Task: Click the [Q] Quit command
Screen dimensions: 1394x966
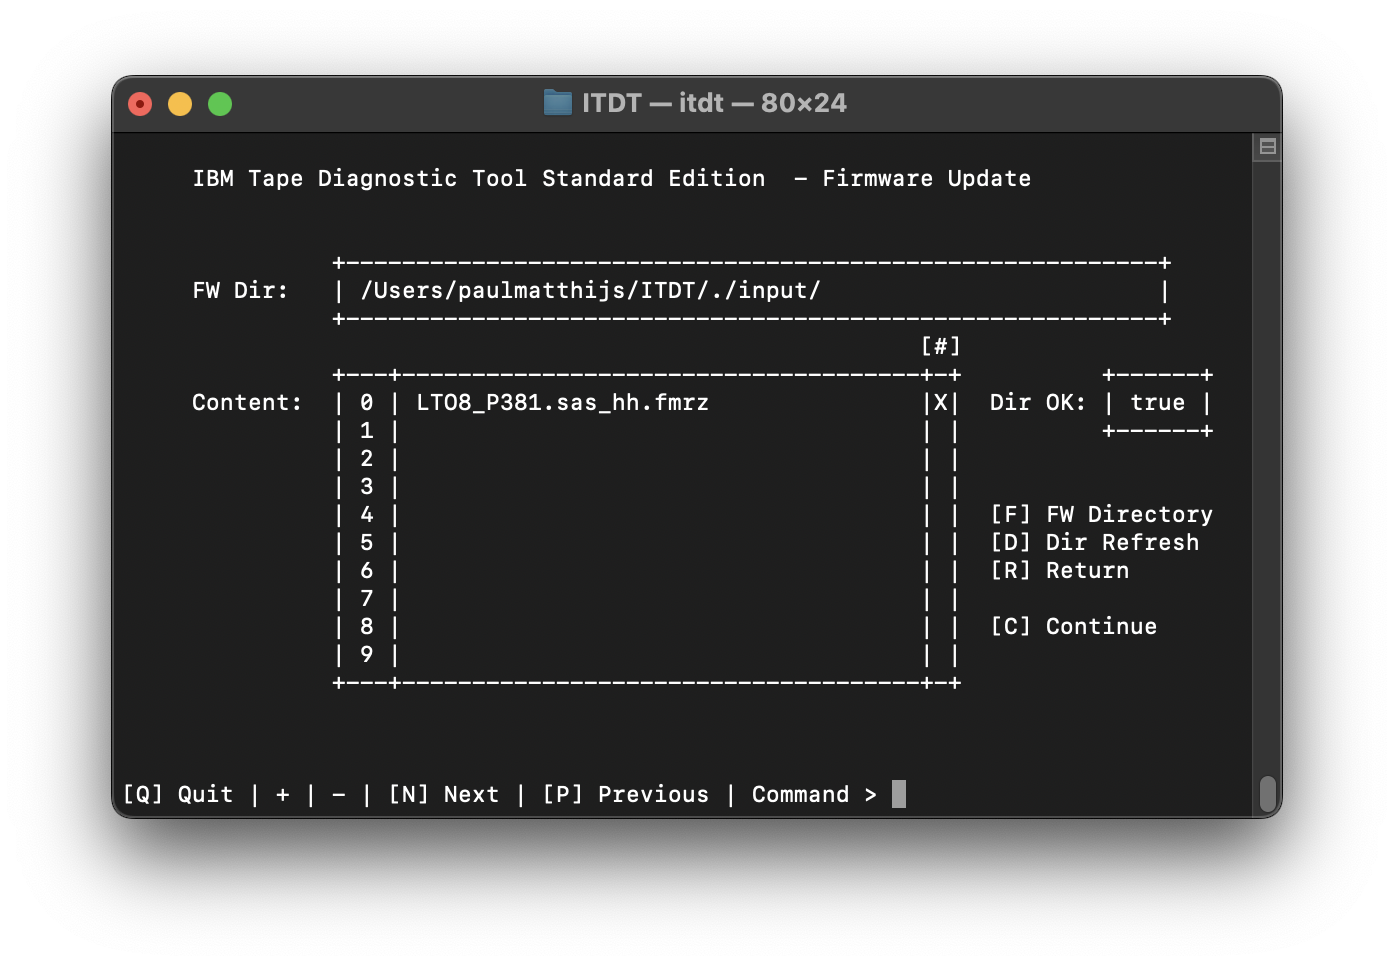Action: (x=177, y=795)
